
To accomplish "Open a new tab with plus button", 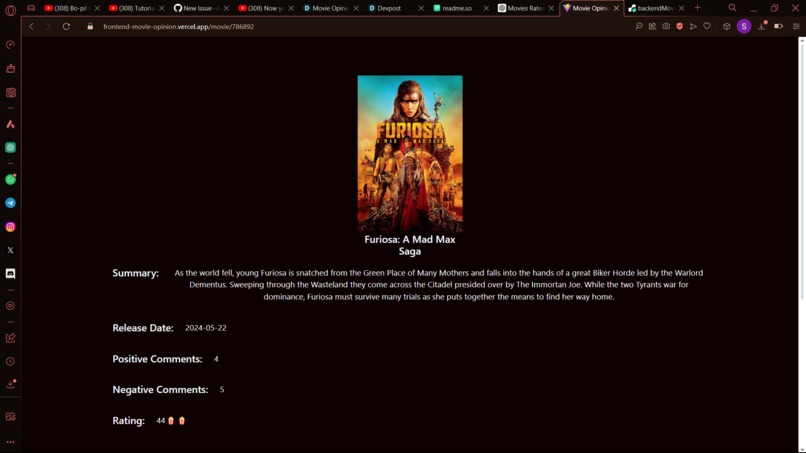I will pos(698,8).
